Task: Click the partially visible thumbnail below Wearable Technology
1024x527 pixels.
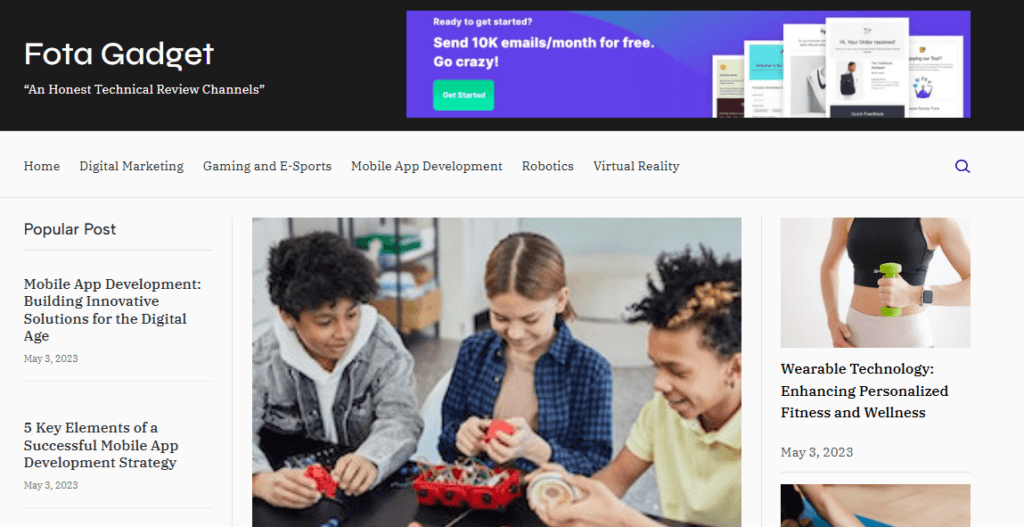Action: [x=875, y=505]
